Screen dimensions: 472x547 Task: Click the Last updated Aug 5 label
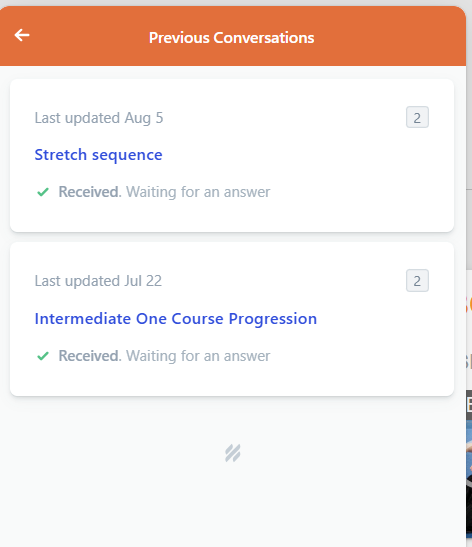click(99, 118)
